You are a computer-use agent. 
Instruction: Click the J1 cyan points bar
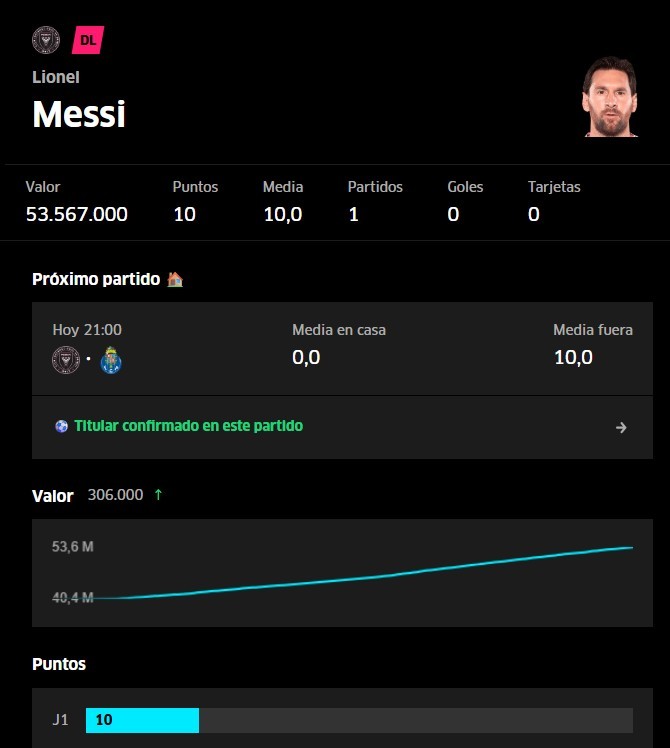[x=142, y=720]
